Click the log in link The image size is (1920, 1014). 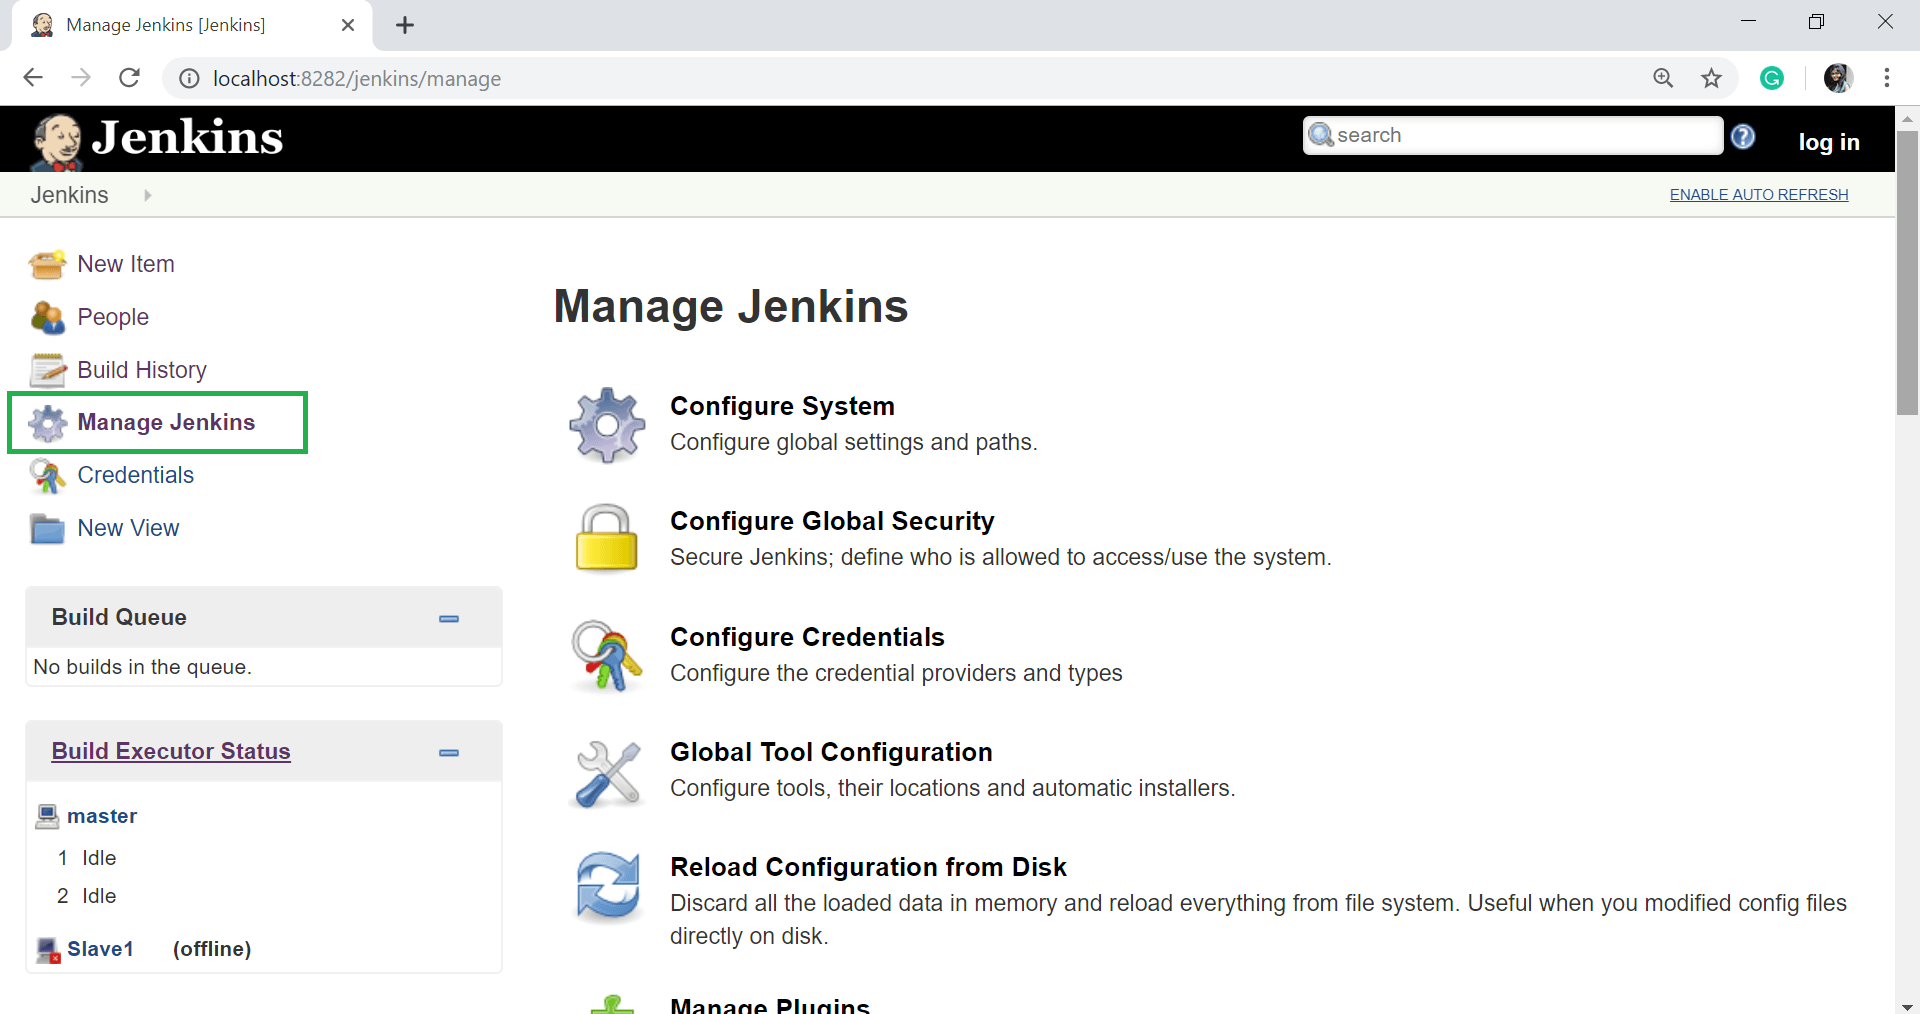pyautogui.click(x=1829, y=142)
